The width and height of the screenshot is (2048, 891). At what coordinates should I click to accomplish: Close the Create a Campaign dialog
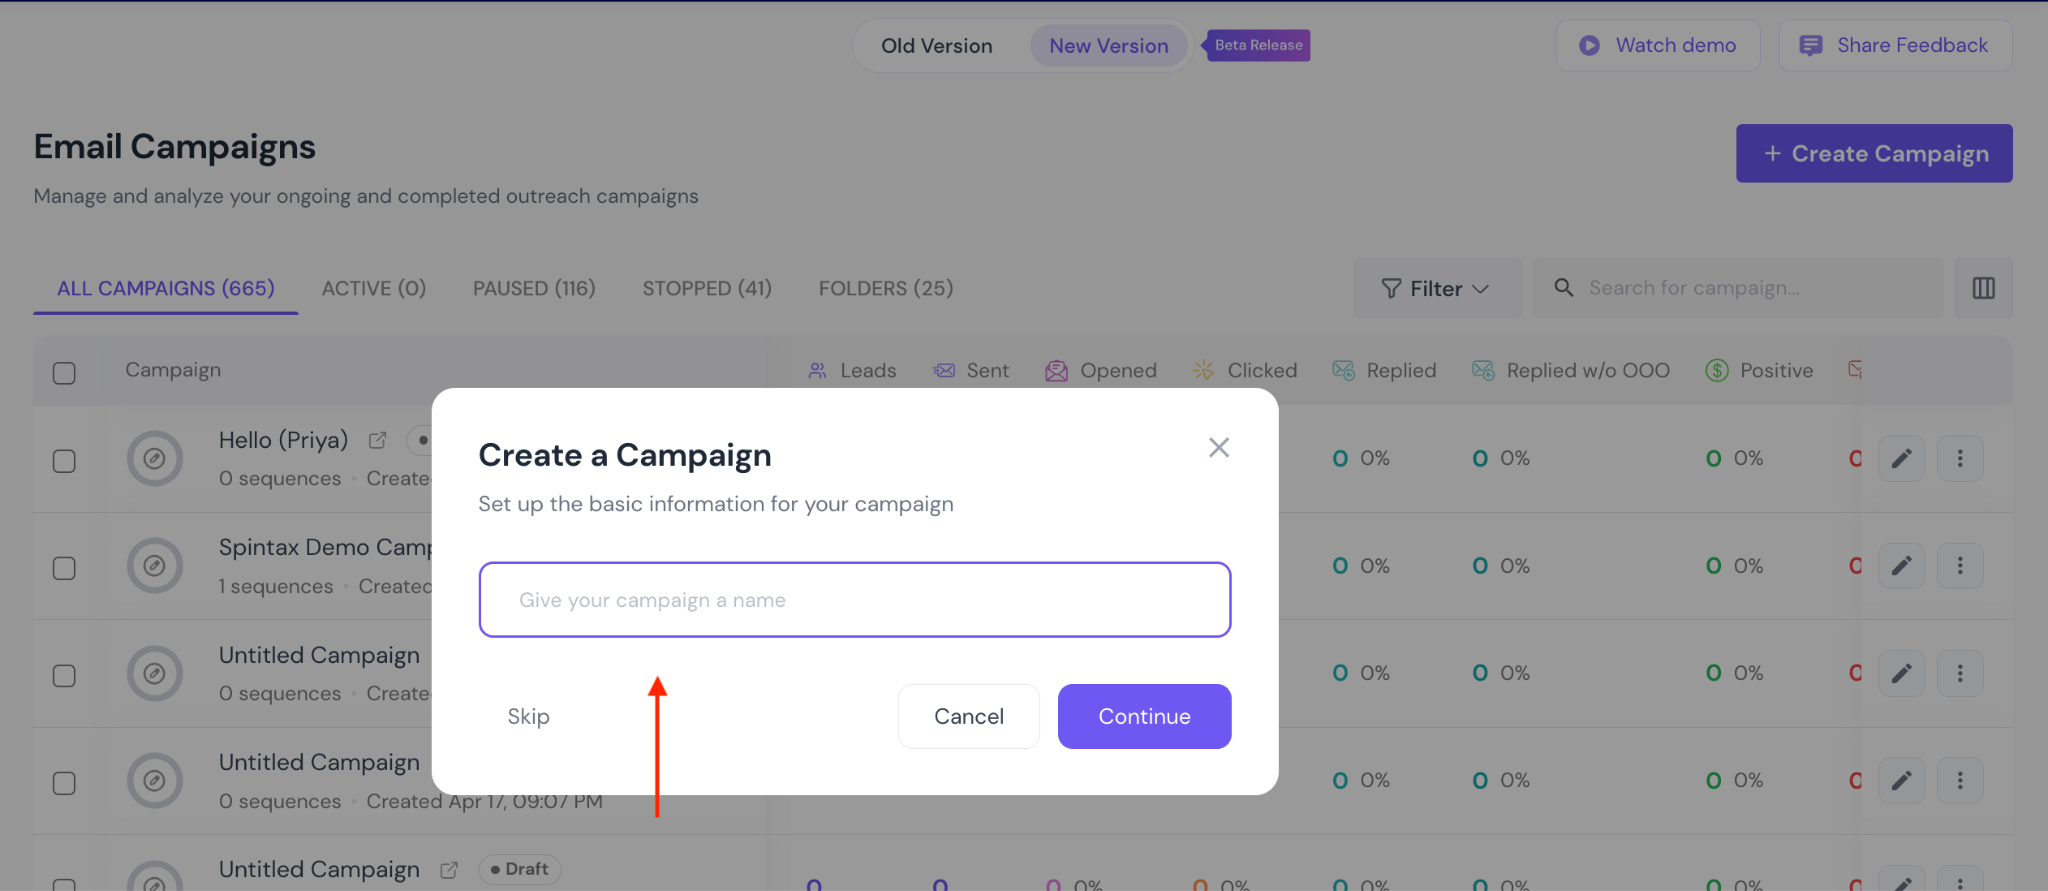[x=1218, y=447]
